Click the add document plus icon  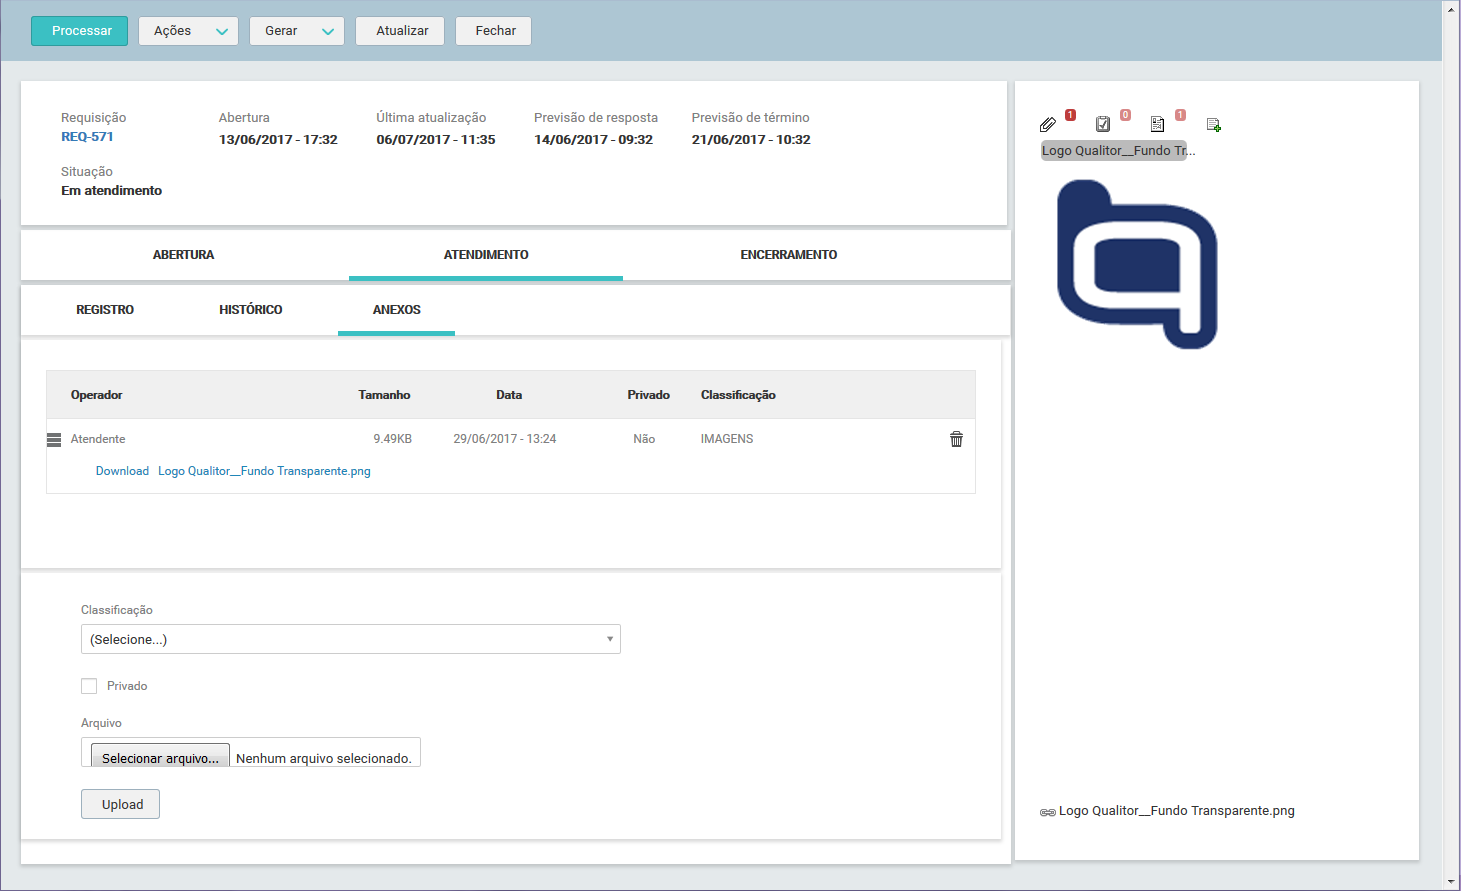tap(1213, 125)
